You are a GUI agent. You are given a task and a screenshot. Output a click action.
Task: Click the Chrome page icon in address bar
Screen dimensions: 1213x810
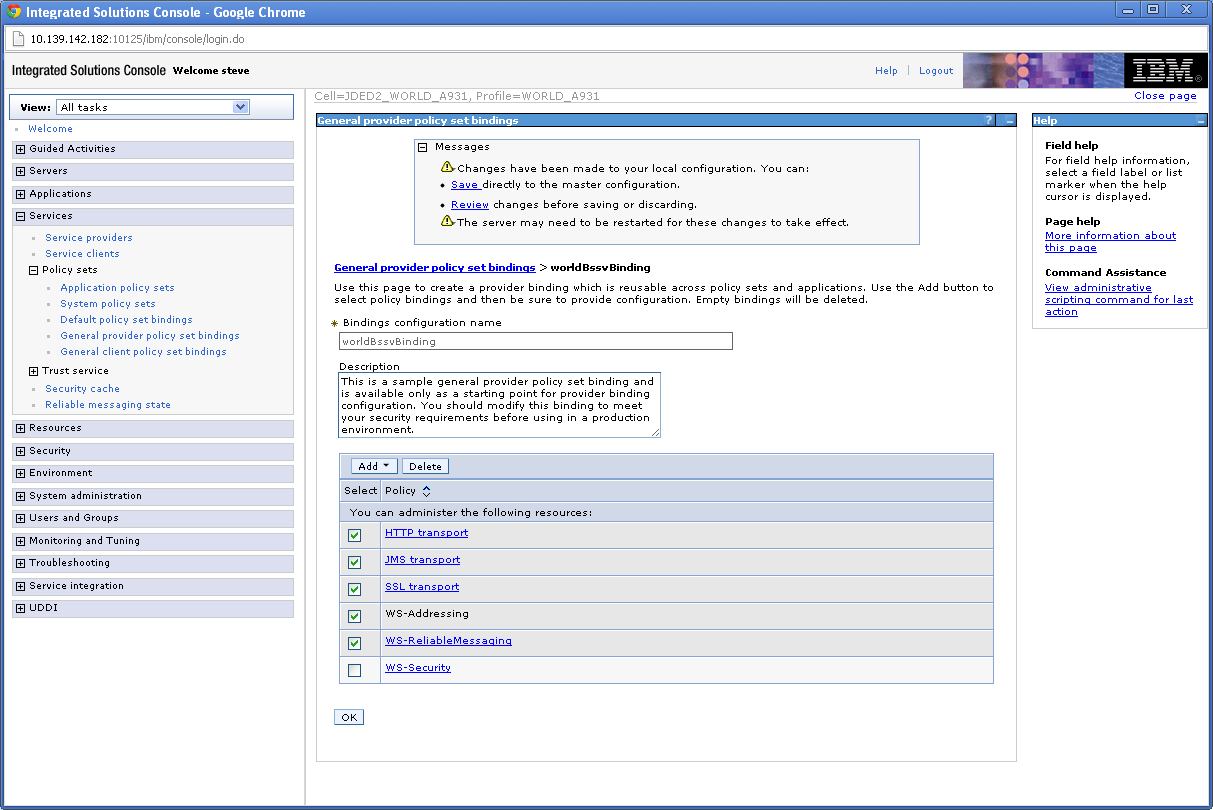(17, 39)
